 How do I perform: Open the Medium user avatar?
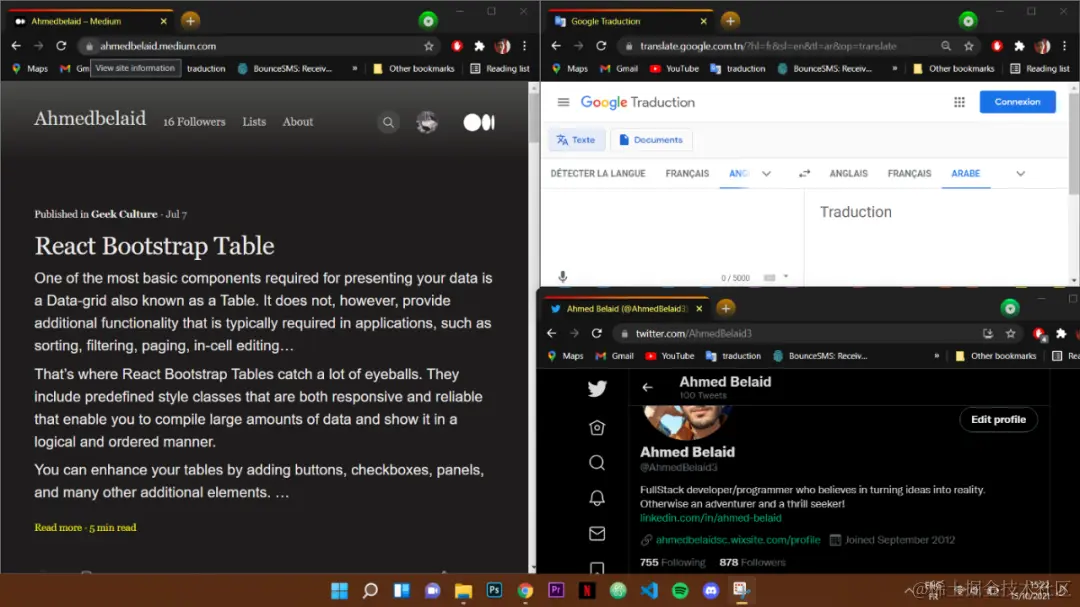tap(427, 123)
